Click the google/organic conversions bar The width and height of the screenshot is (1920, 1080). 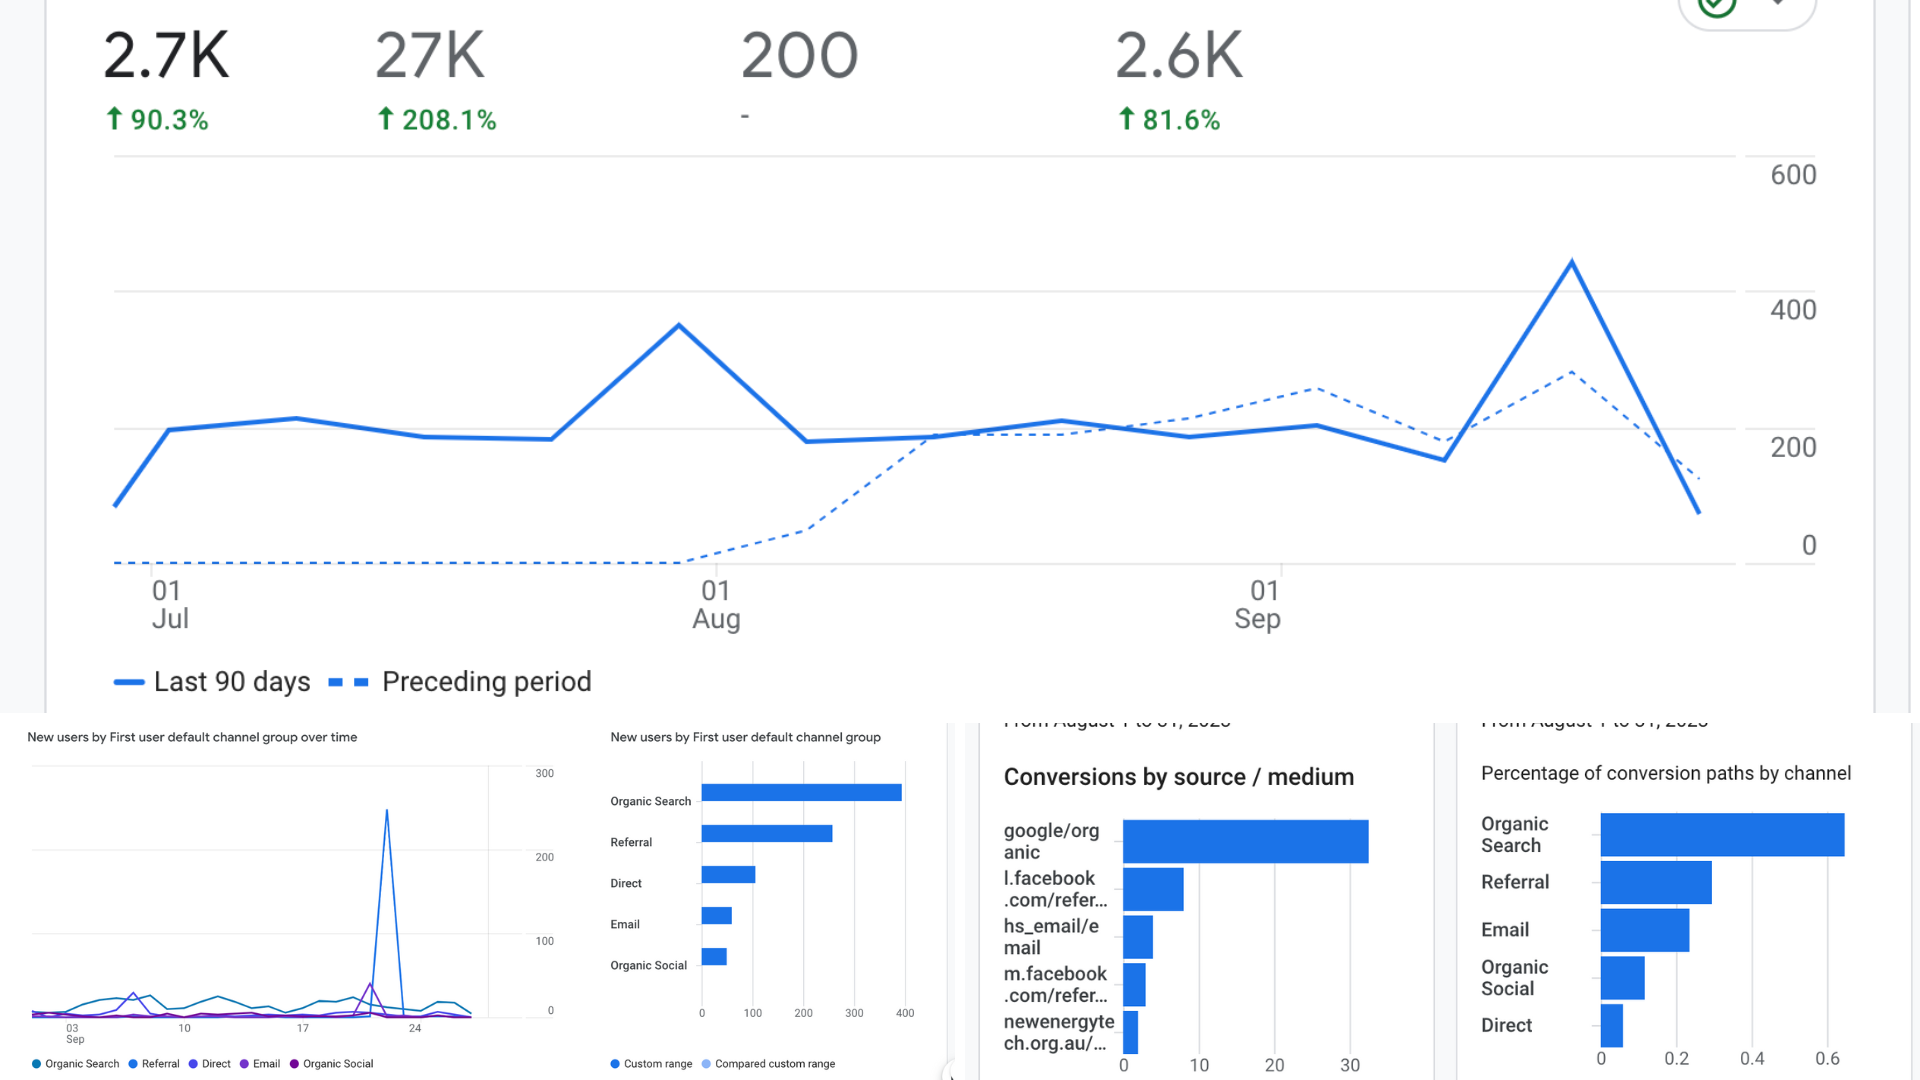tap(1246, 842)
